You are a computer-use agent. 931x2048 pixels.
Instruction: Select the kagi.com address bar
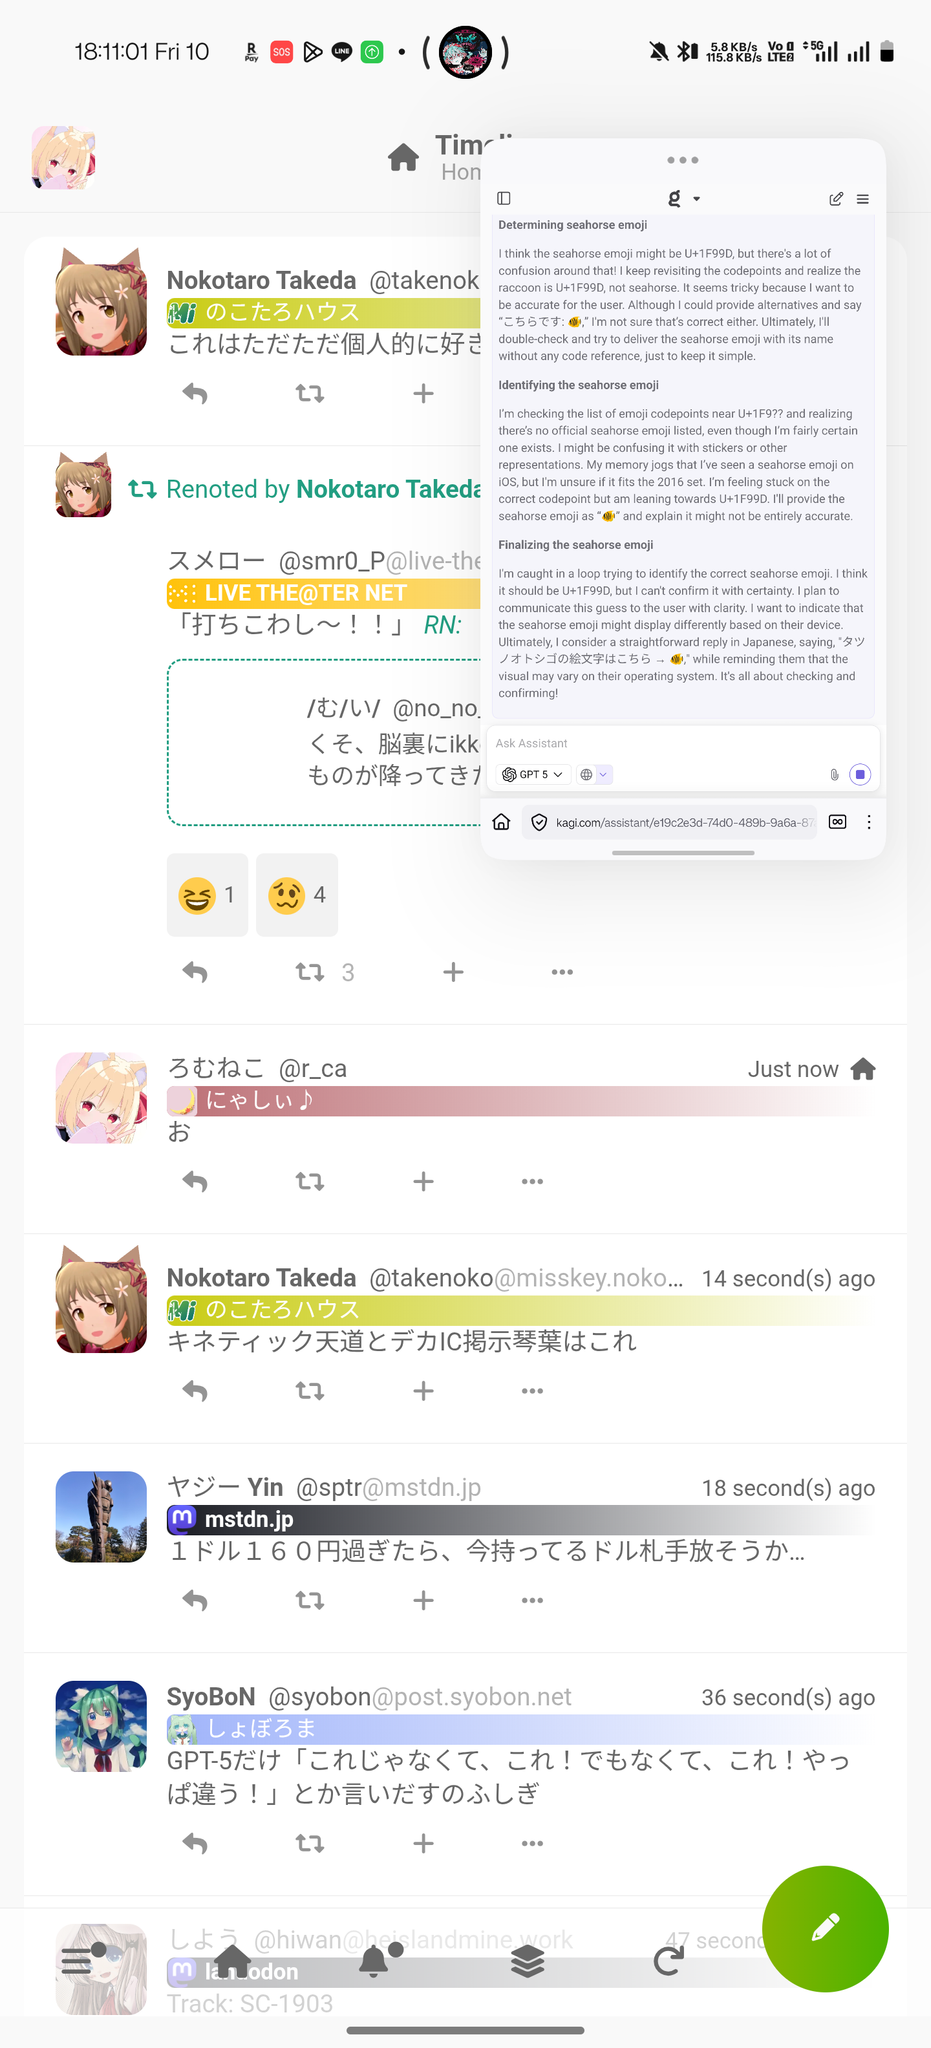pyautogui.click(x=669, y=822)
